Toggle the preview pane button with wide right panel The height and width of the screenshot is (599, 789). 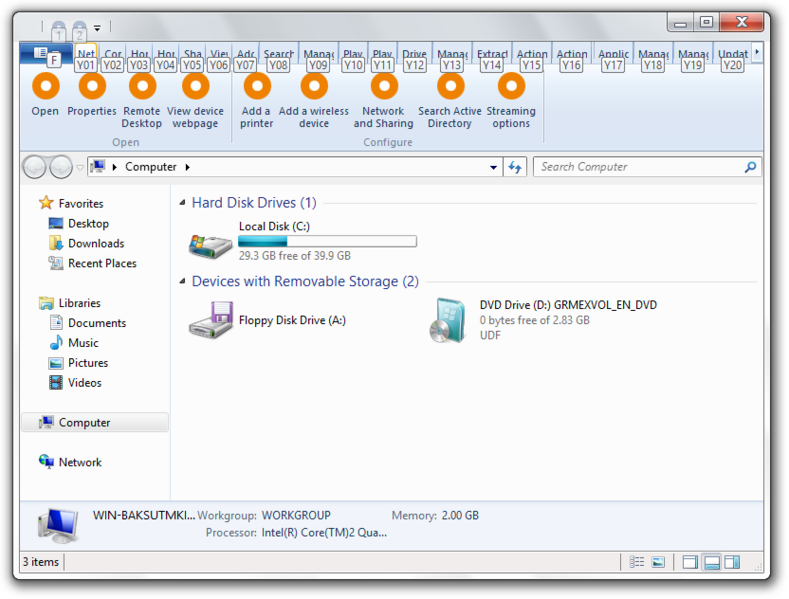[x=732, y=562]
